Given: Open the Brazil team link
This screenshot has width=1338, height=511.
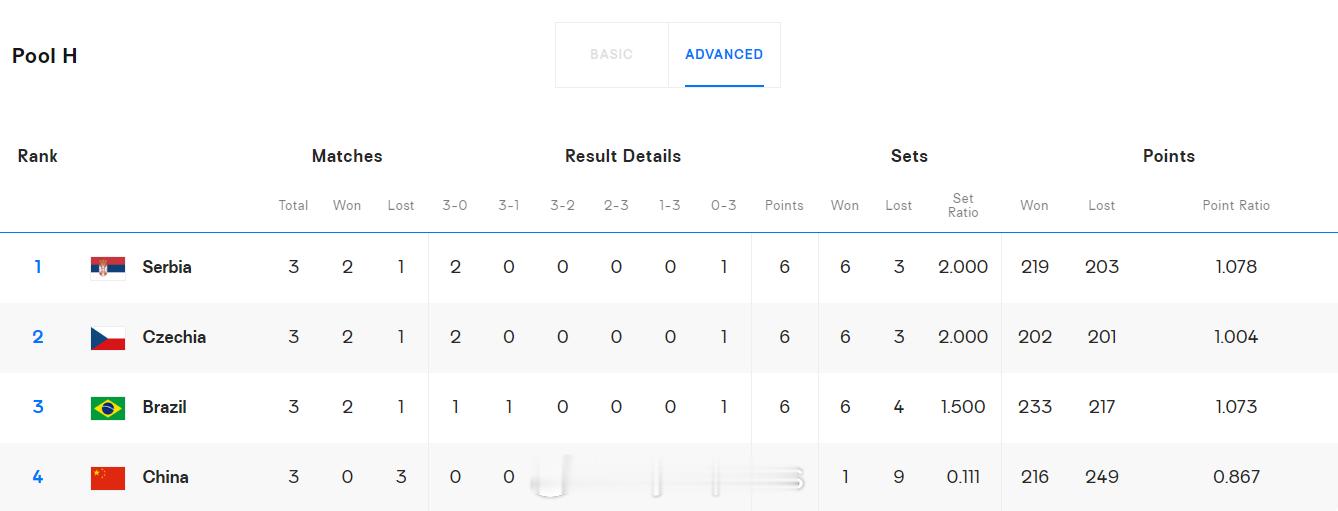Looking at the screenshot, I should 165,407.
